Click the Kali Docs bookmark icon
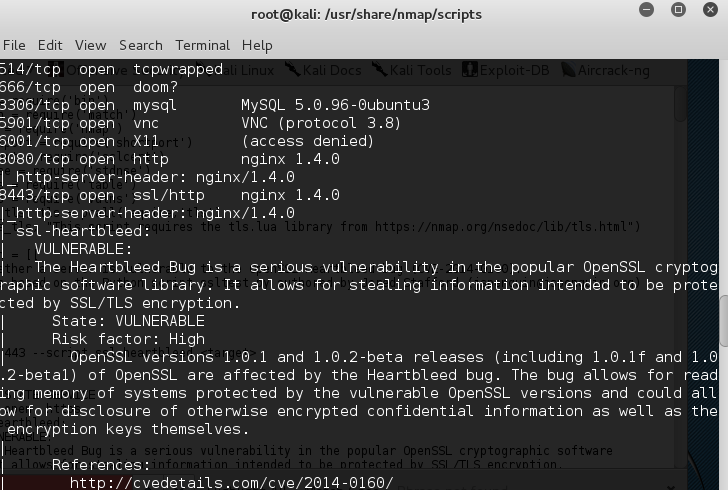The width and height of the screenshot is (728, 490). [293, 69]
